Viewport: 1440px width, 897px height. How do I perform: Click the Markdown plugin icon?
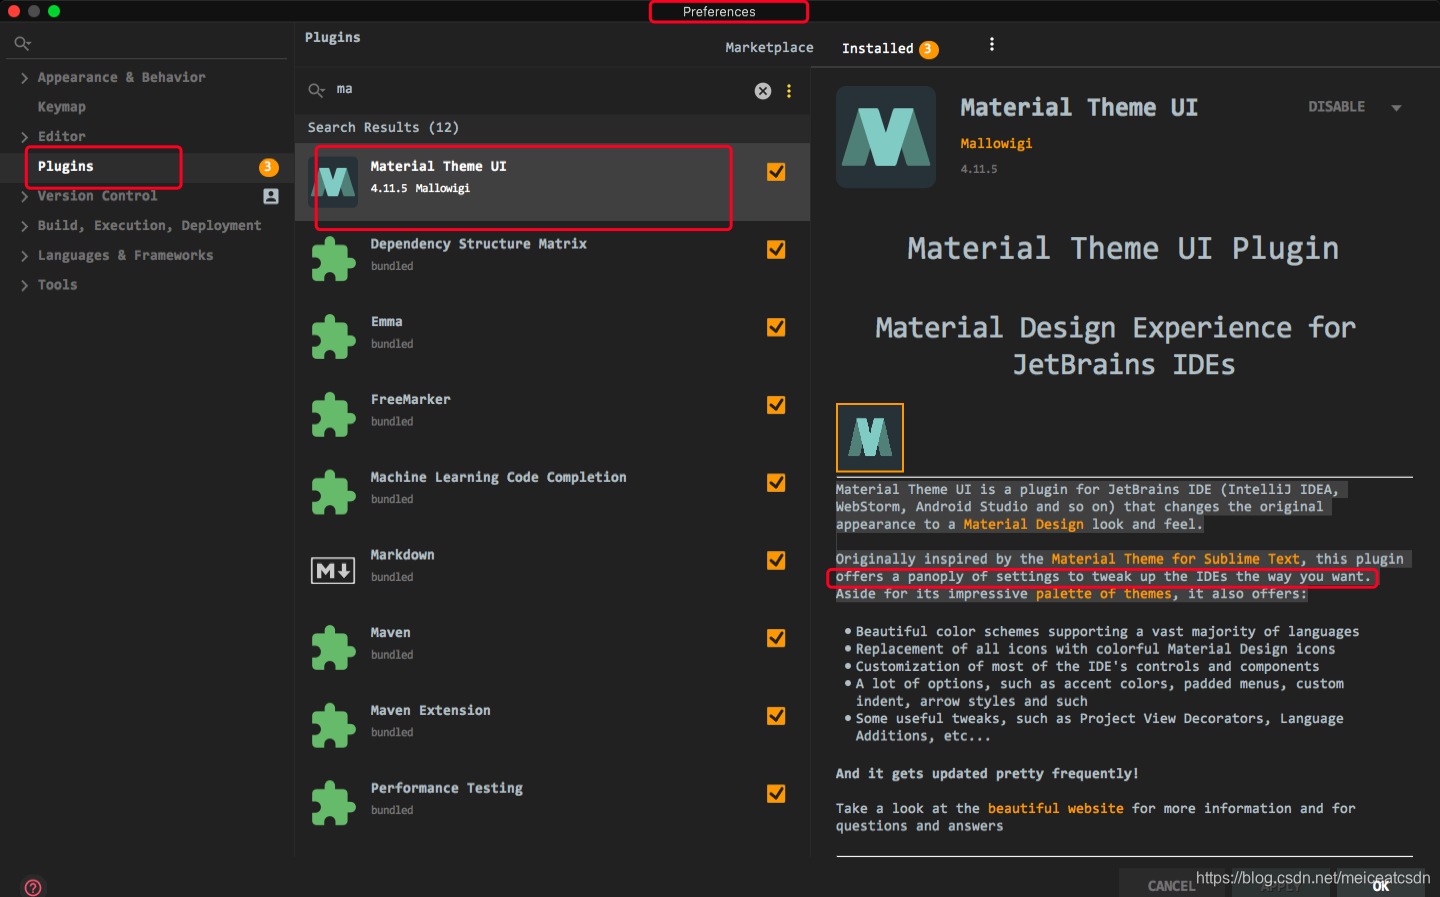click(333, 571)
